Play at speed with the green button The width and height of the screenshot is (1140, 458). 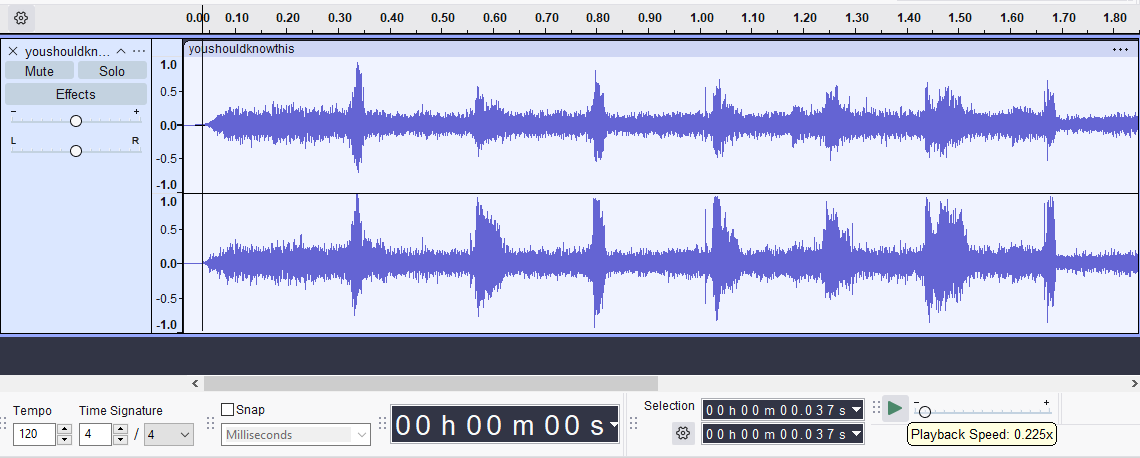tap(895, 409)
